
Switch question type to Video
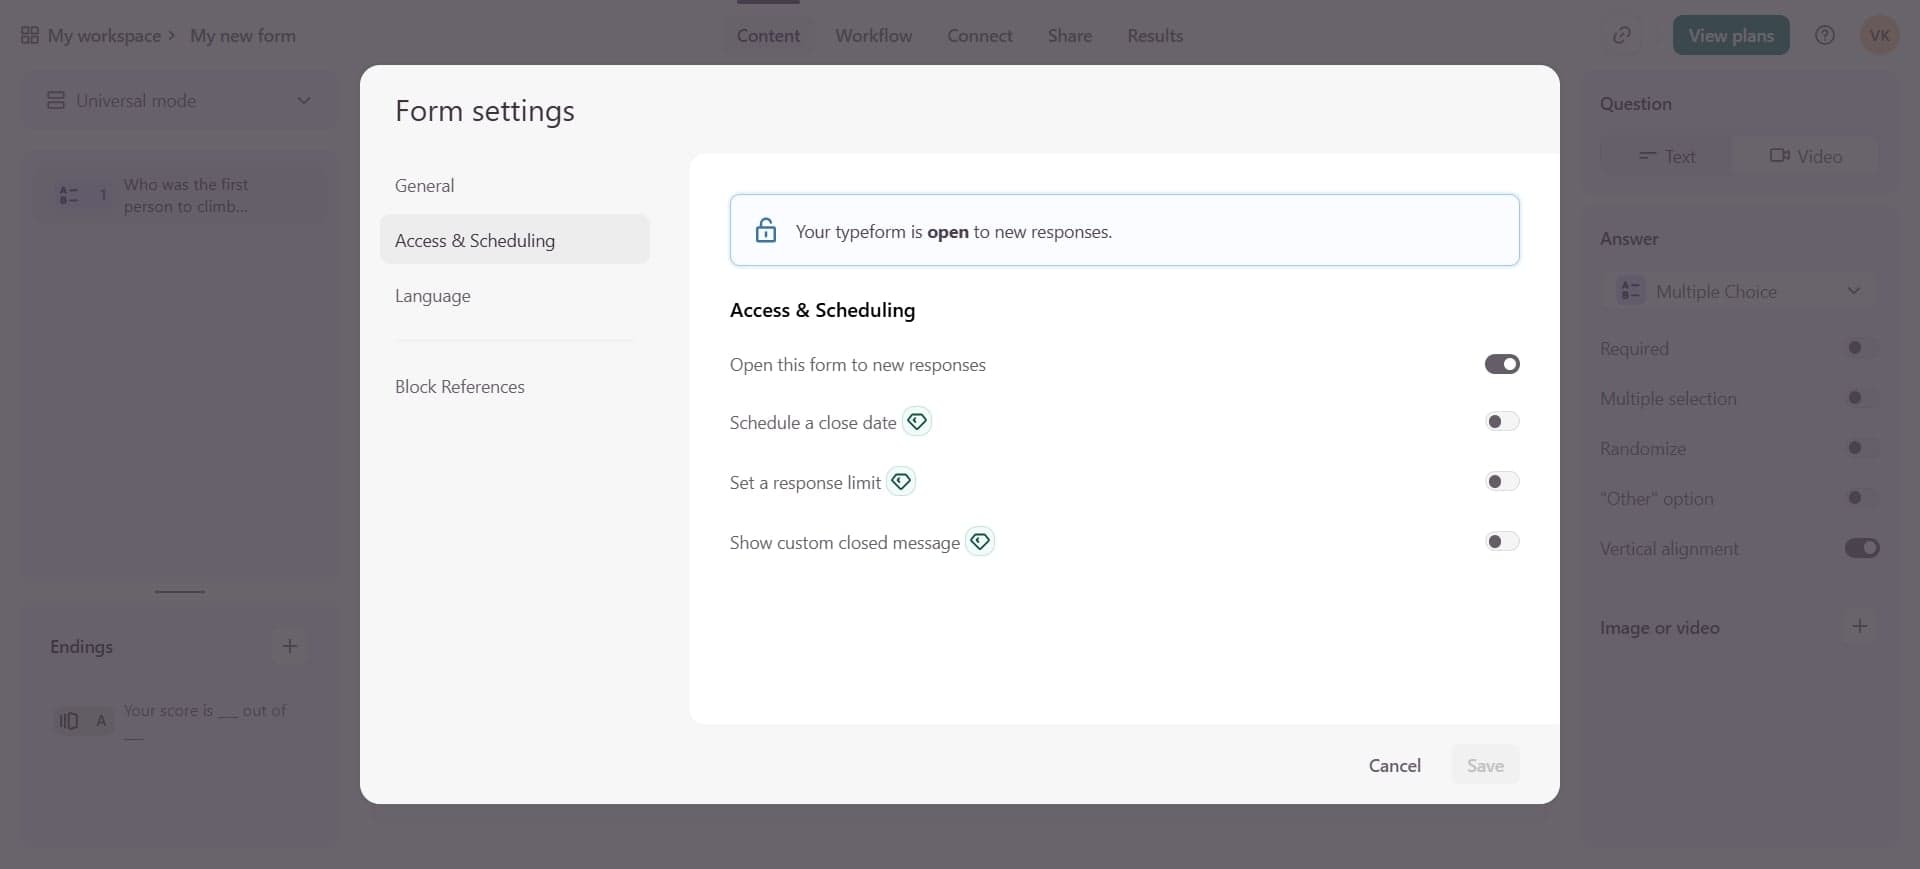(1806, 156)
